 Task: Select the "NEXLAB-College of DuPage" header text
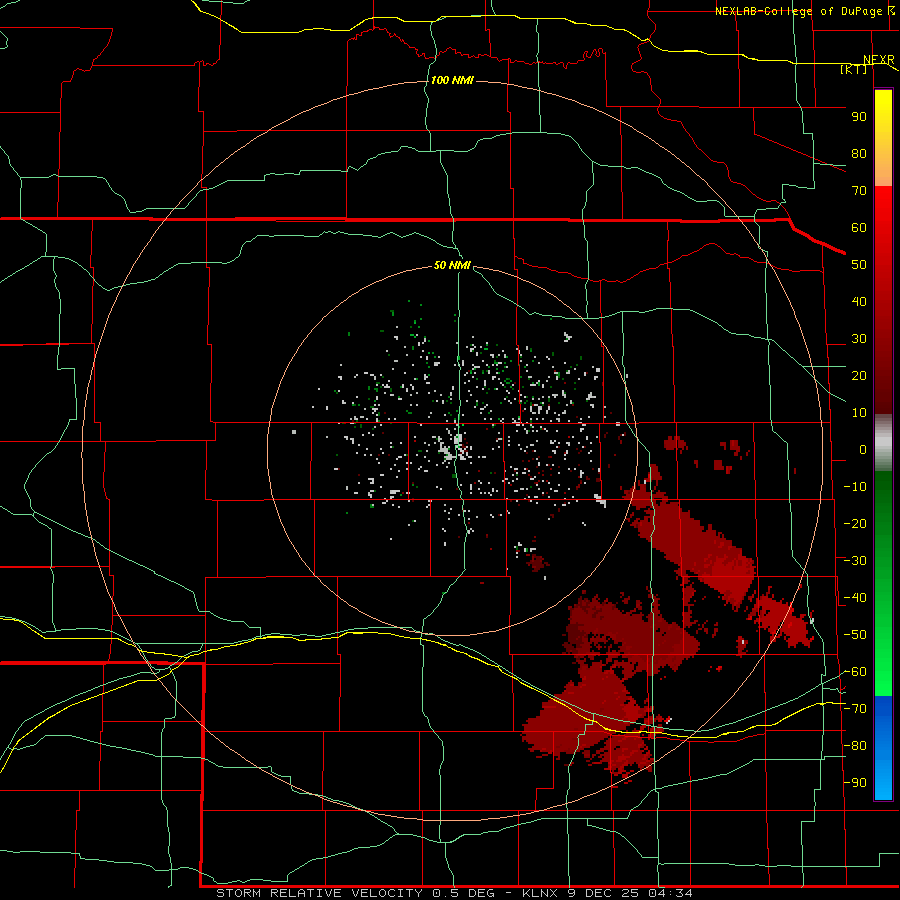tap(798, 11)
